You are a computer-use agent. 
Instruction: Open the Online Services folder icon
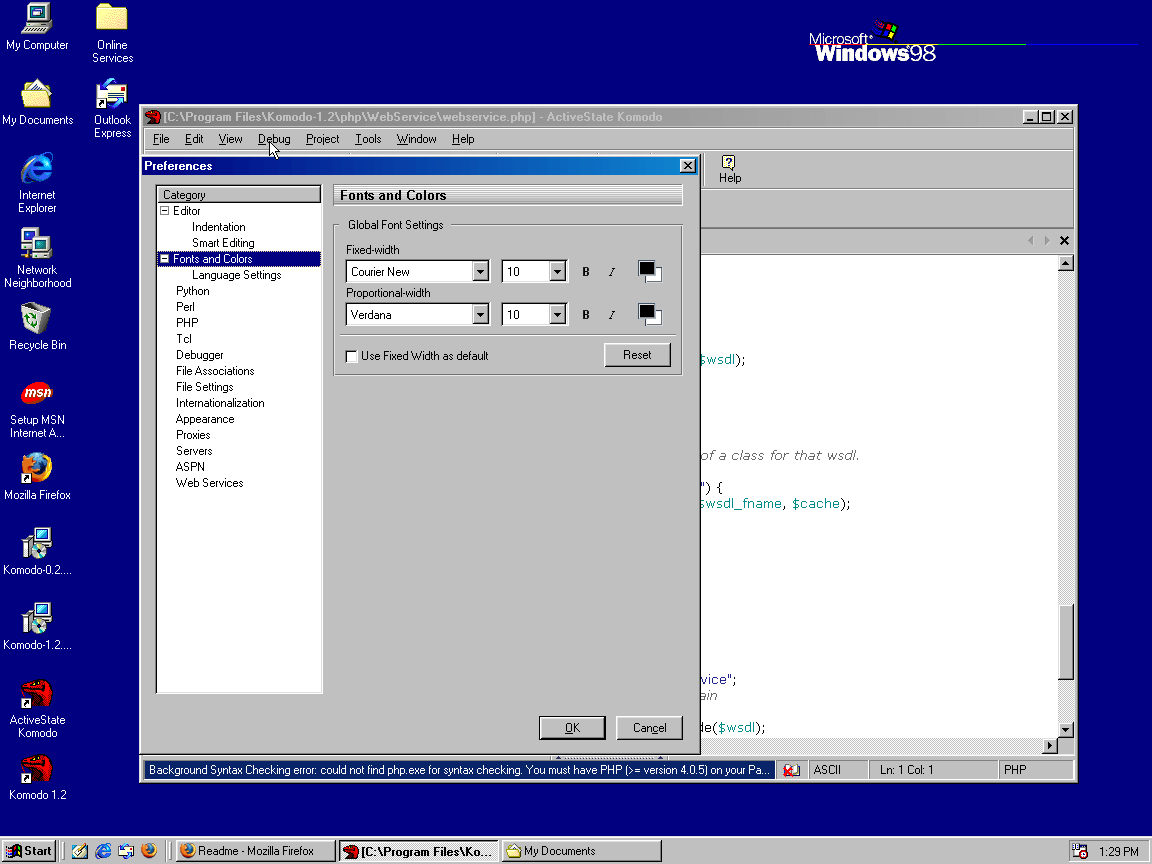tap(112, 33)
